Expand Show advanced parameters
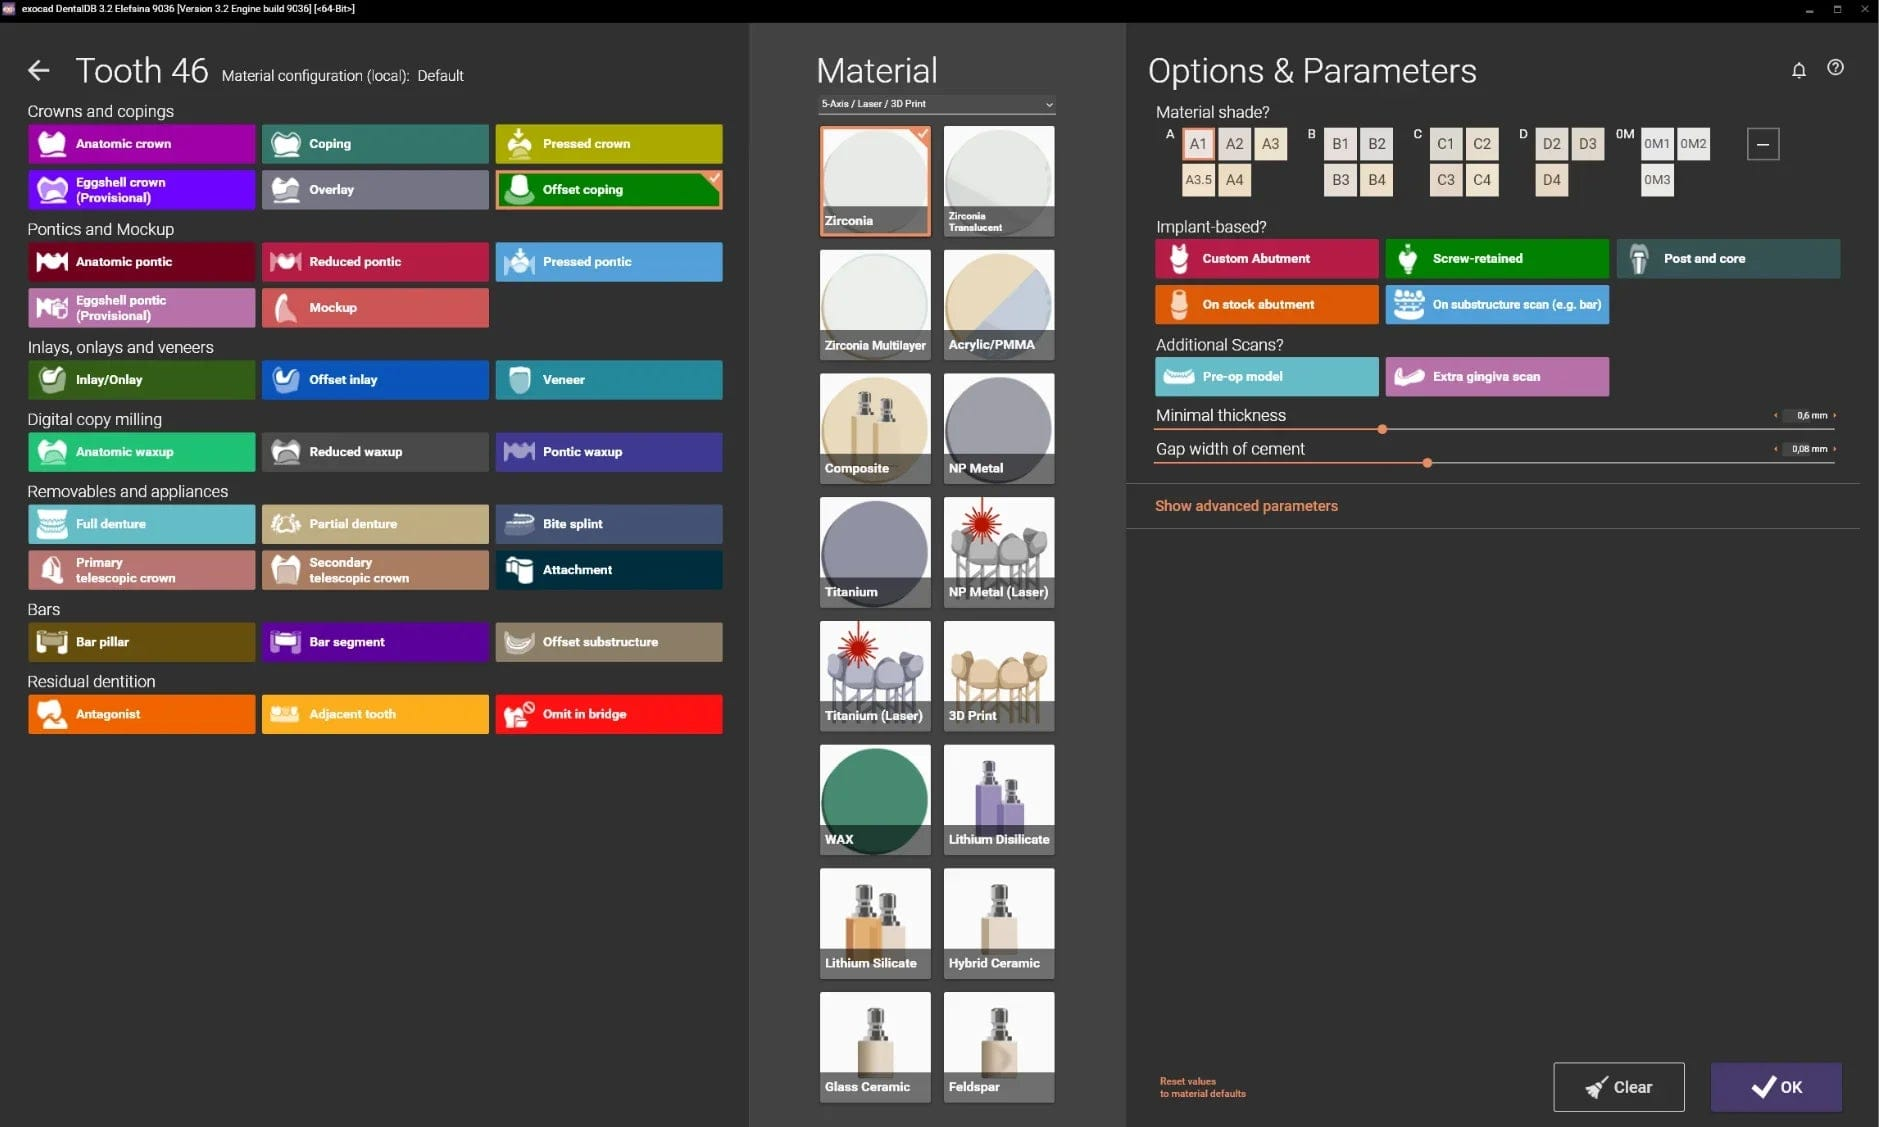 pyautogui.click(x=1246, y=506)
